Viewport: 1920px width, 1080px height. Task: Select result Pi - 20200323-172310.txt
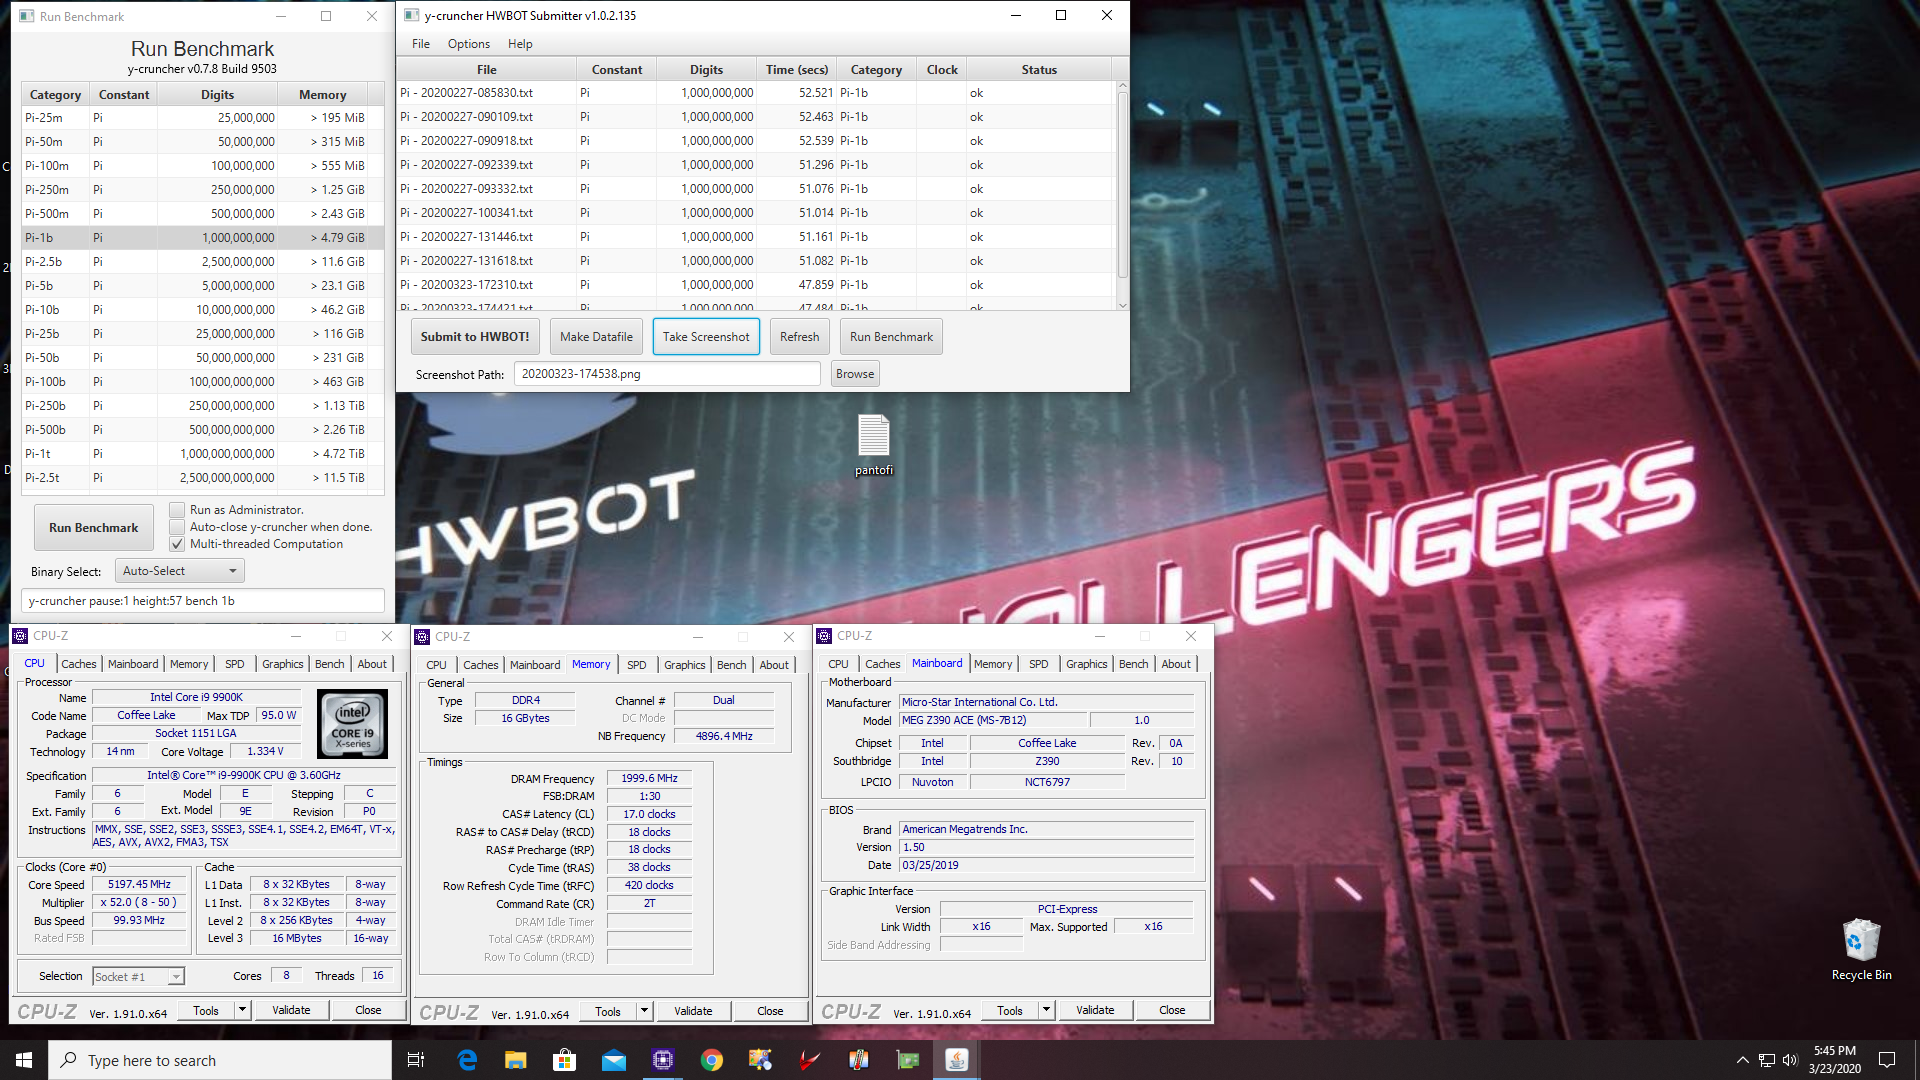click(x=755, y=285)
